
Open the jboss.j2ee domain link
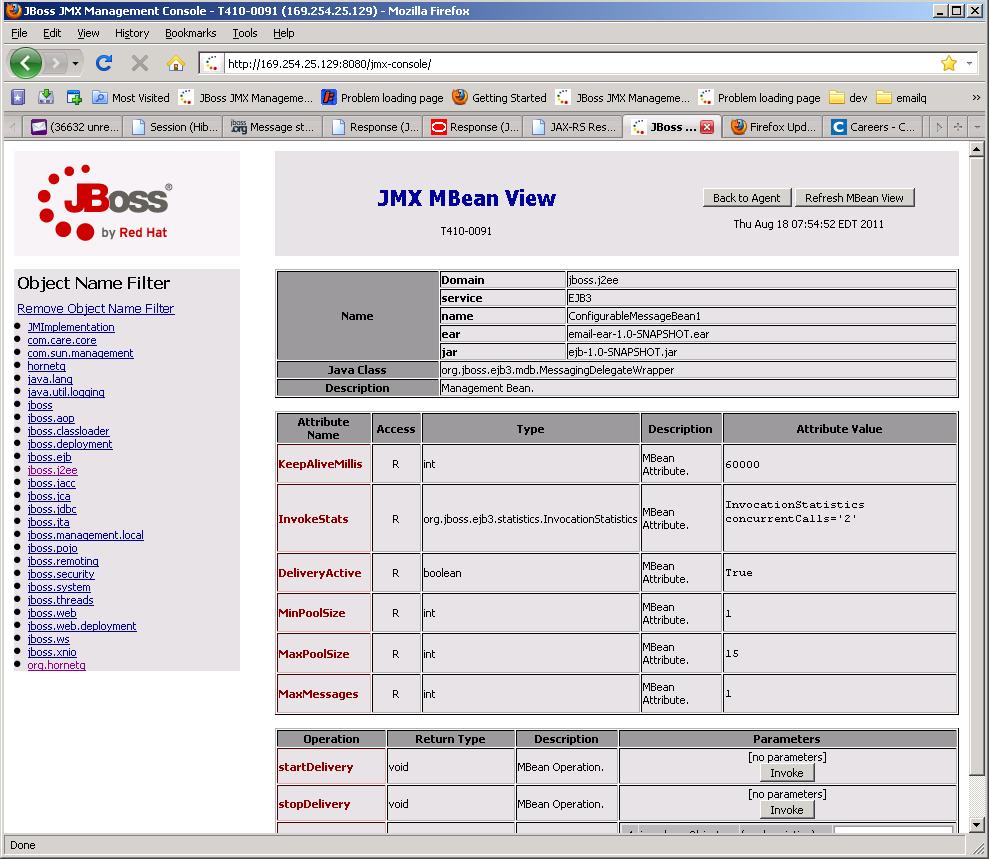[x=52, y=470]
